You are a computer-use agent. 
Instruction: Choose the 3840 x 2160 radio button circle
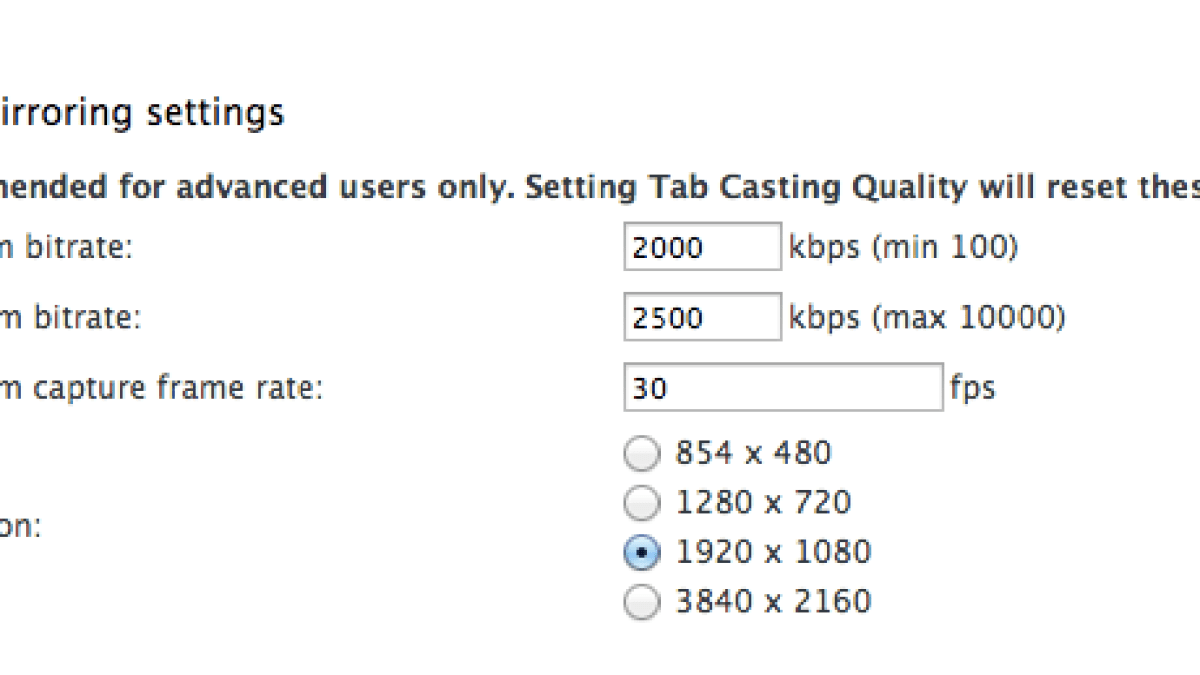pos(642,602)
